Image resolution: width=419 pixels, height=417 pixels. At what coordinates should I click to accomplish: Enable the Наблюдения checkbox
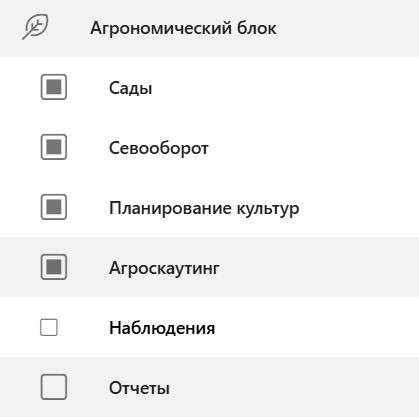point(49,327)
